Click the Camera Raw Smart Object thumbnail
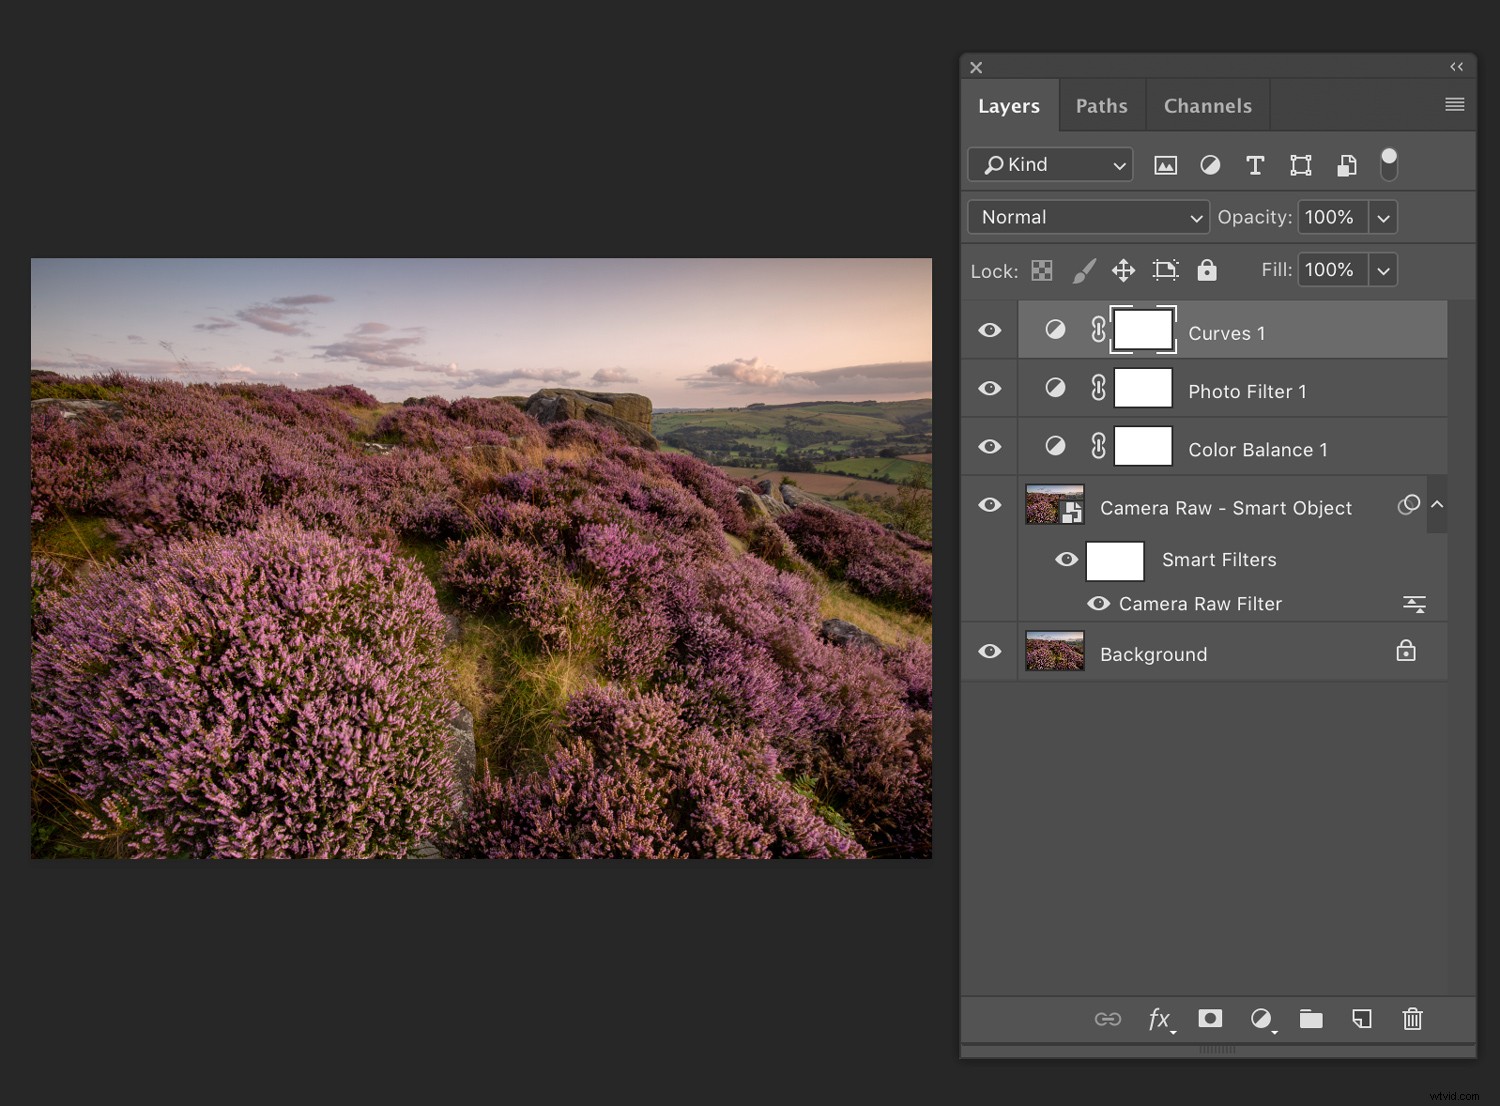The height and width of the screenshot is (1106, 1500). (1054, 505)
